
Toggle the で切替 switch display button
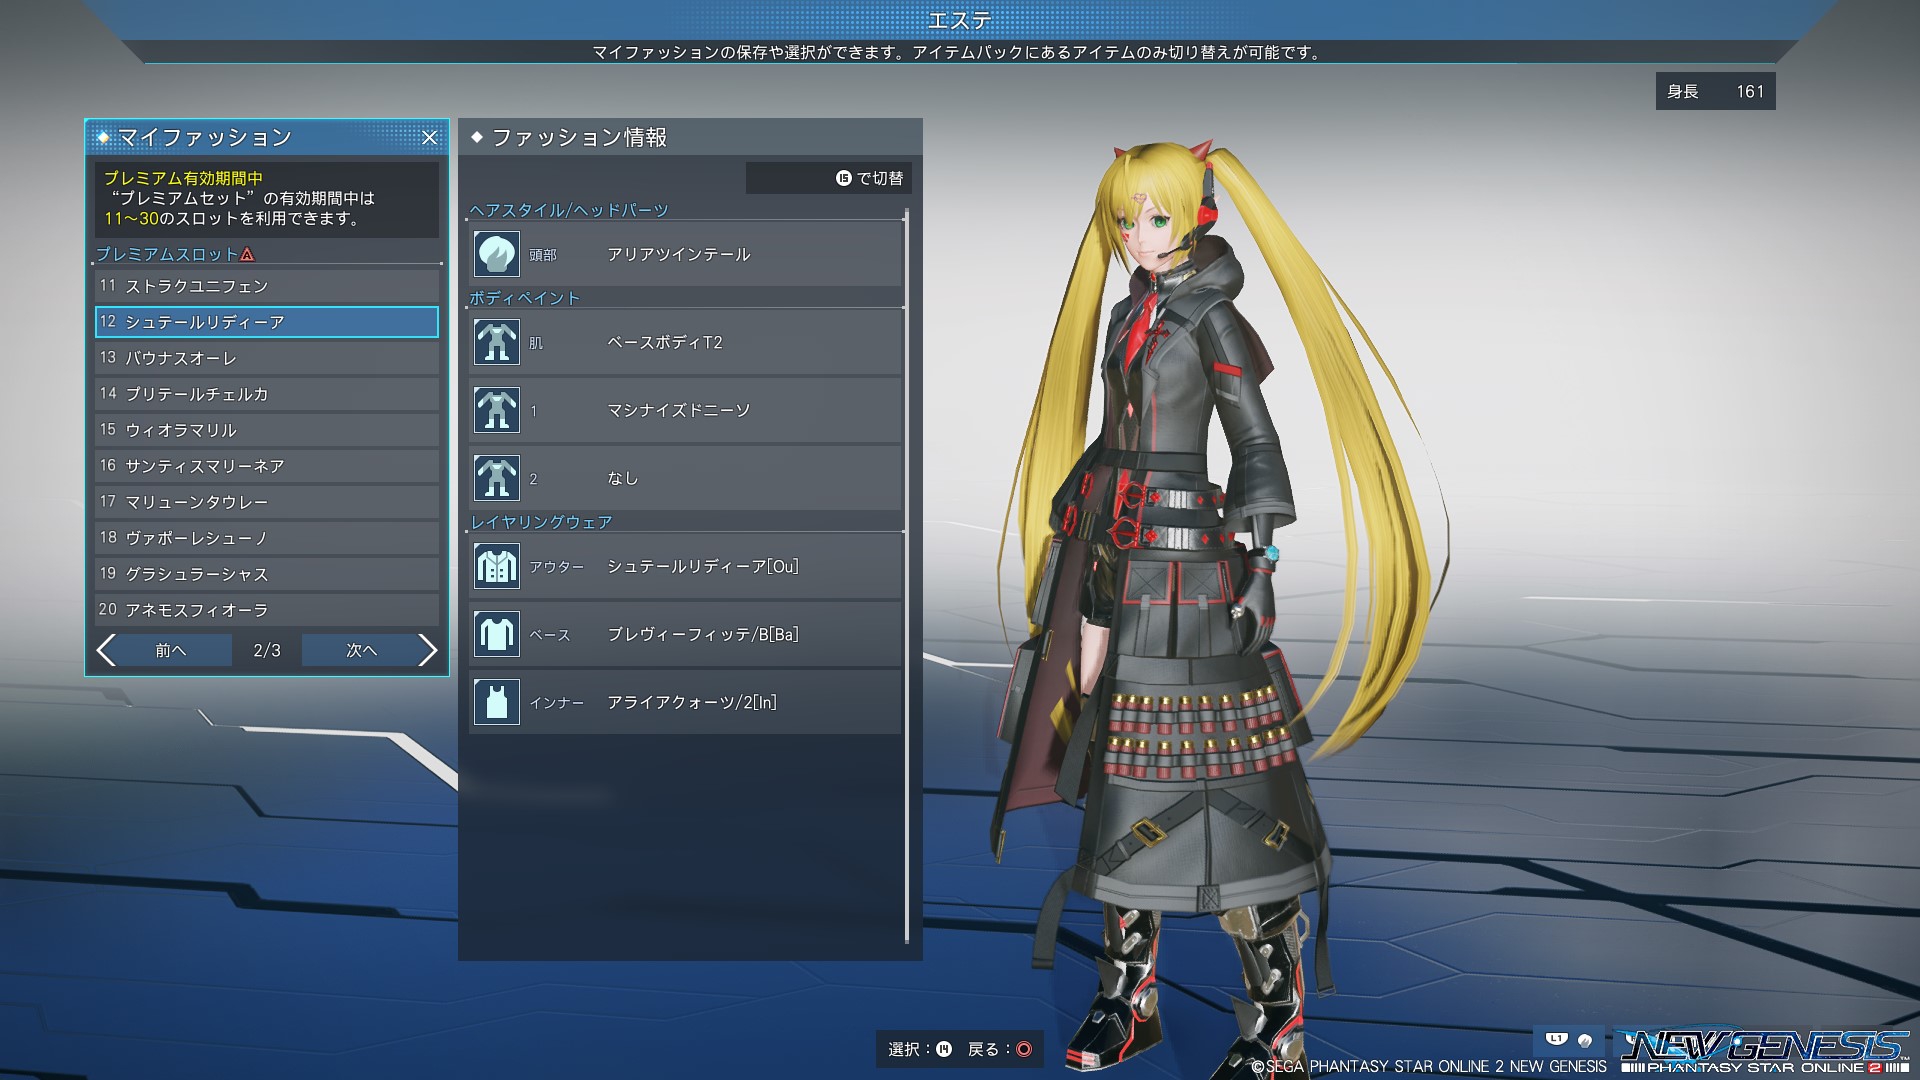click(x=829, y=178)
